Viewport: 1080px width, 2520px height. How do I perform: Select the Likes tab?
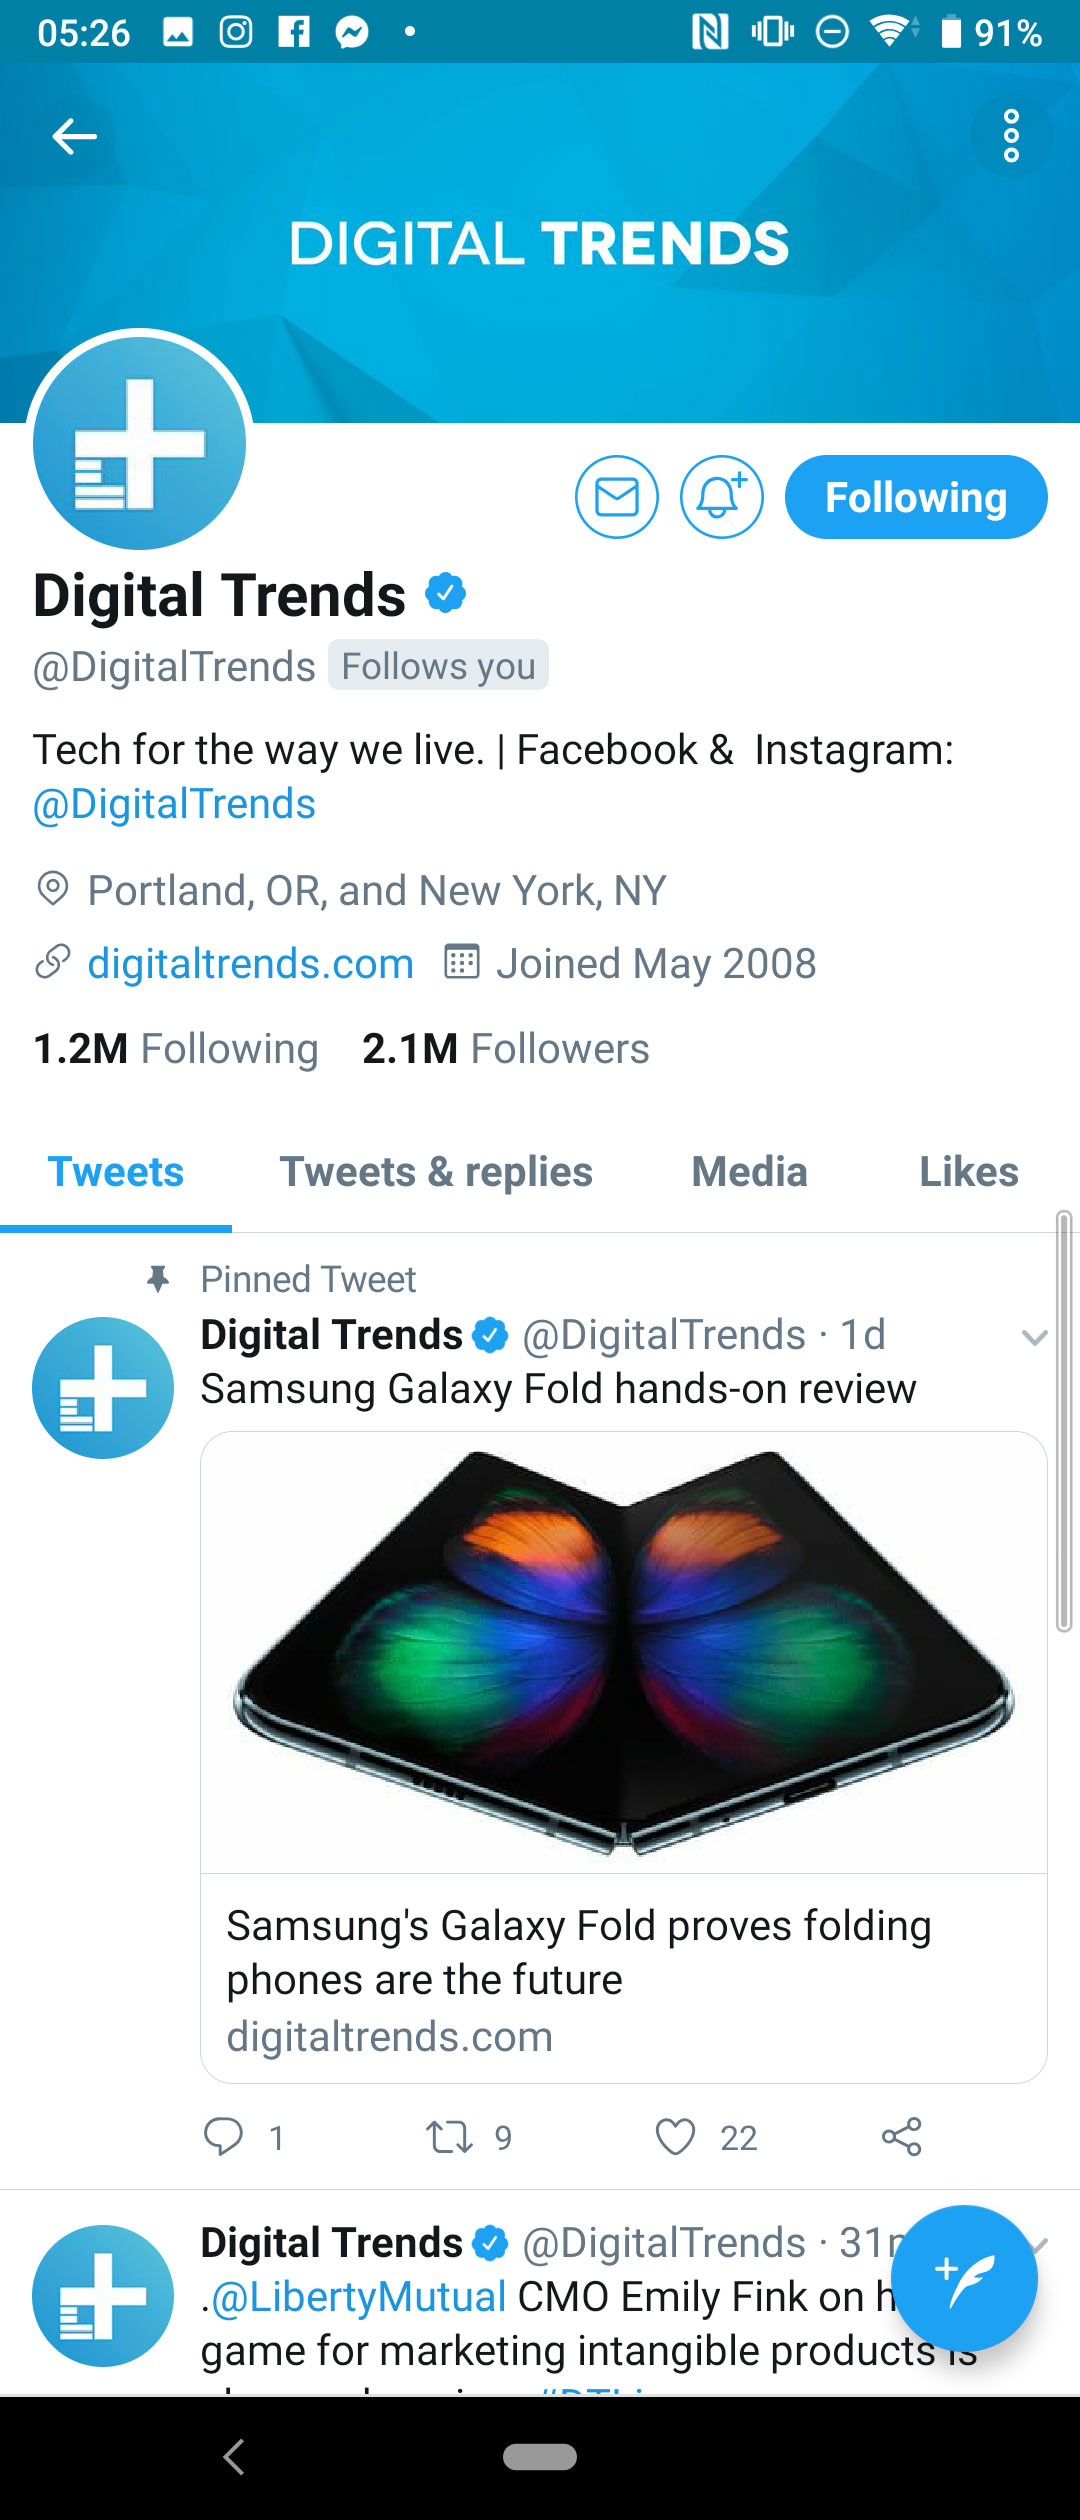click(968, 1171)
